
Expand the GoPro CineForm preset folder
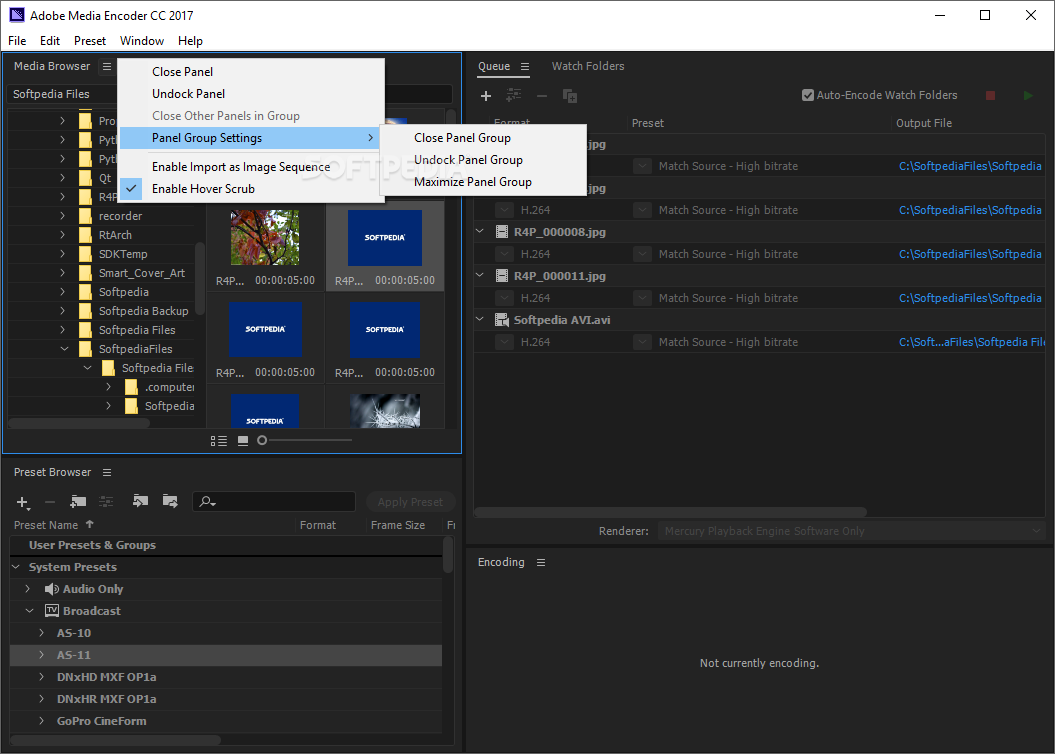(42, 720)
